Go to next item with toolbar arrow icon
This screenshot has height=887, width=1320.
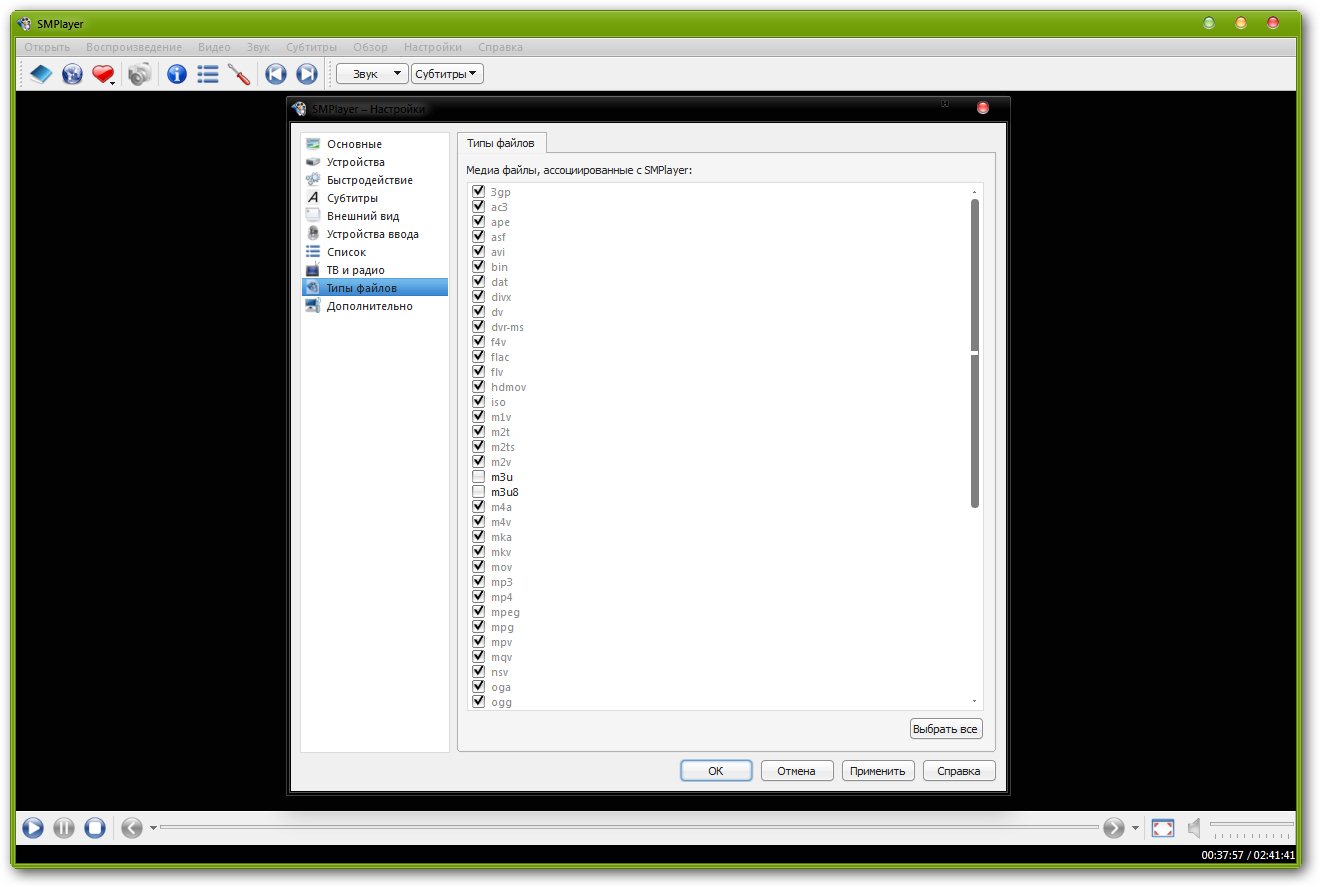click(307, 74)
